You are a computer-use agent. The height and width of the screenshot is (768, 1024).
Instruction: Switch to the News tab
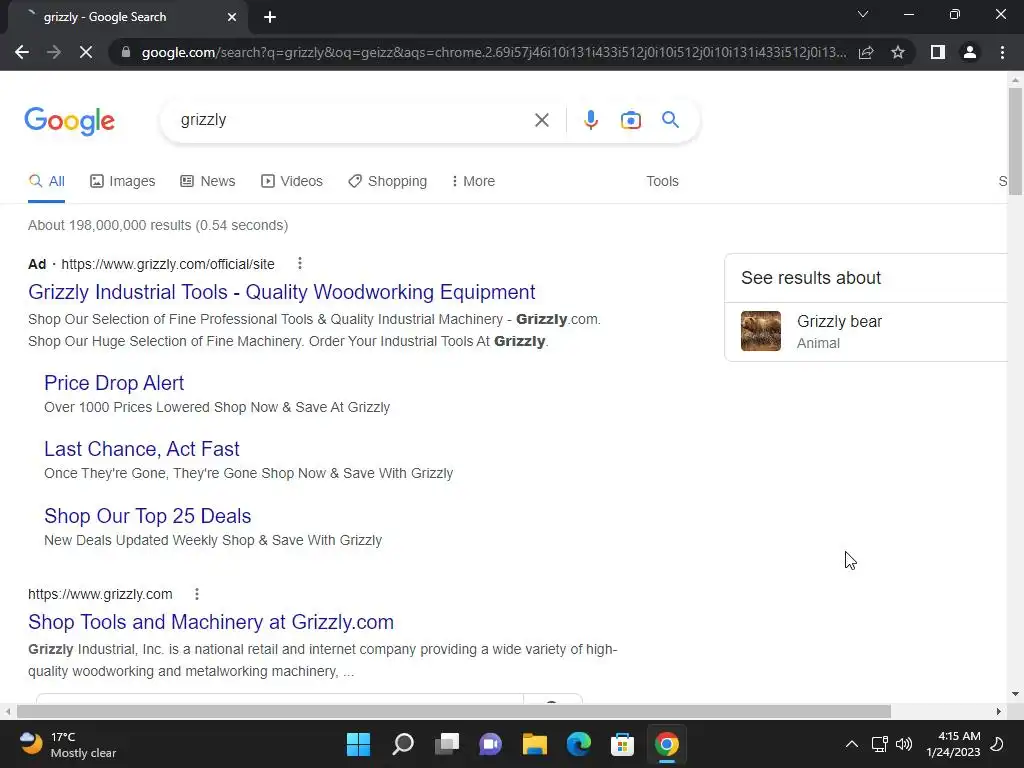coord(208,182)
